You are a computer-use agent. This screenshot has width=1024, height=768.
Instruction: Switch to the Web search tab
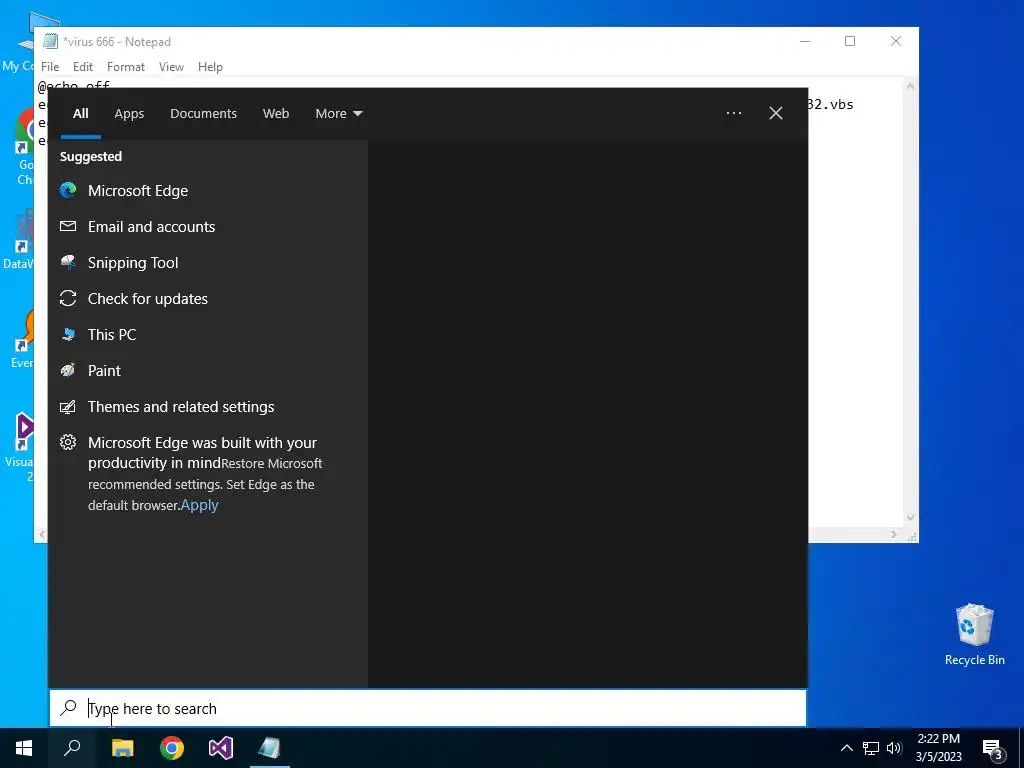tap(276, 114)
